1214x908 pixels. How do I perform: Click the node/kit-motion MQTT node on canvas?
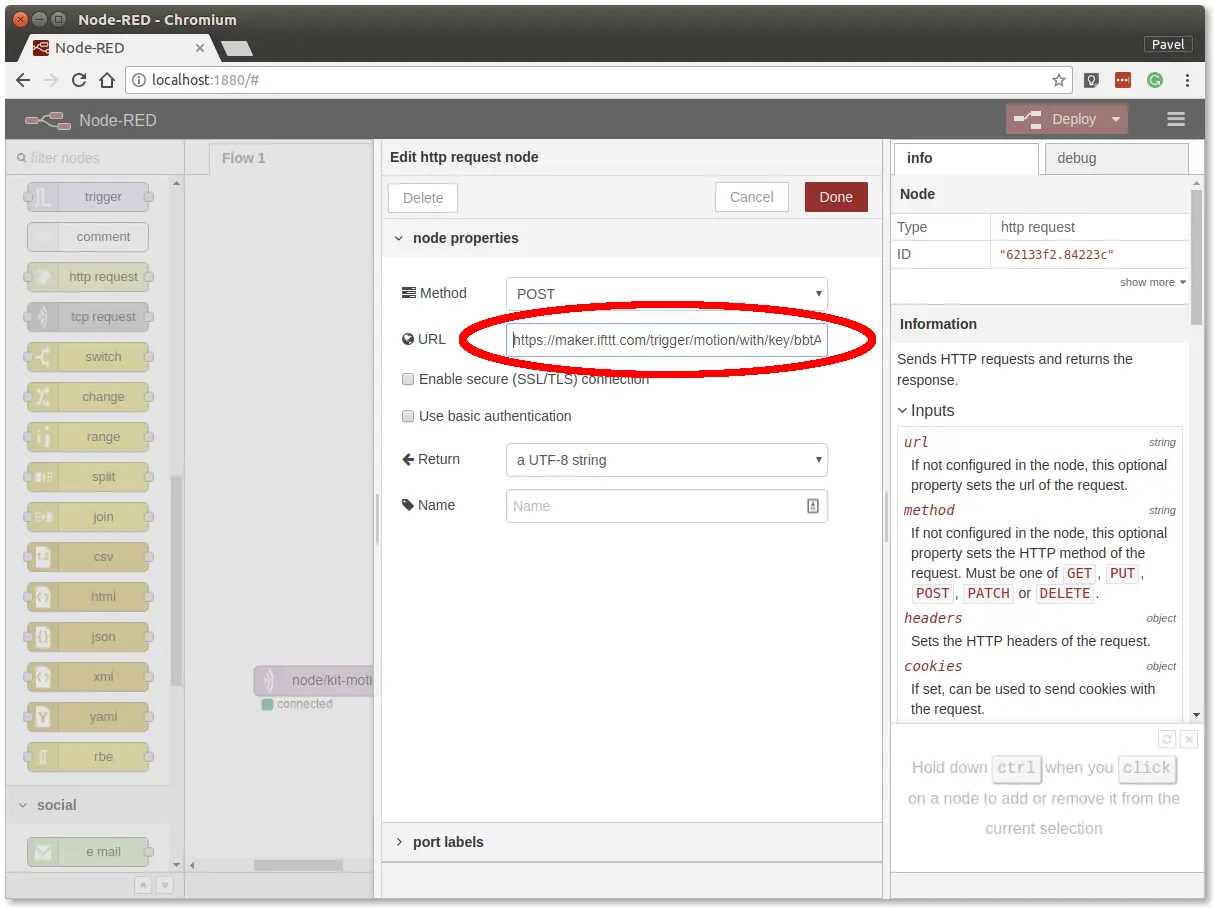(x=313, y=681)
